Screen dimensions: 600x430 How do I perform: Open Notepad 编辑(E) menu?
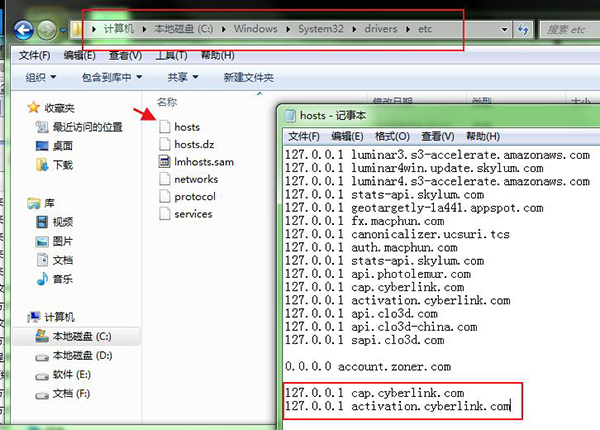point(347,137)
